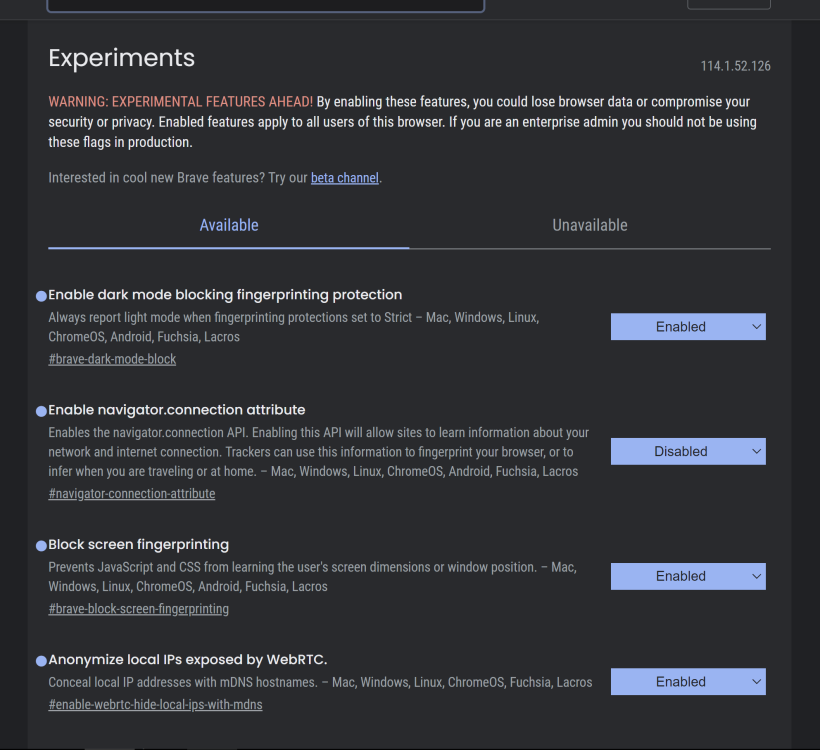The image size is (820, 750).
Task: Click the #navigator-connection-attribute anchor link
Action: pos(132,494)
